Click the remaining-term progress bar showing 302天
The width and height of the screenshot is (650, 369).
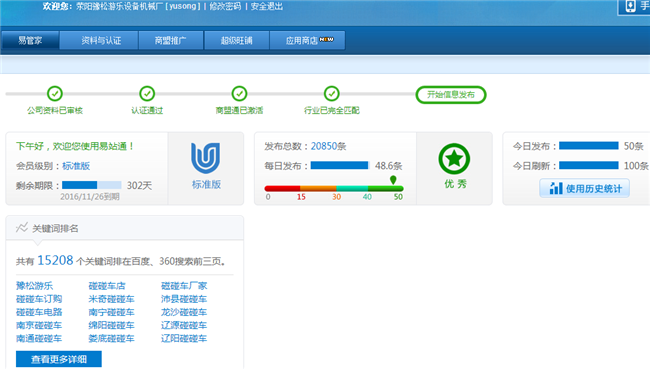coord(92,185)
